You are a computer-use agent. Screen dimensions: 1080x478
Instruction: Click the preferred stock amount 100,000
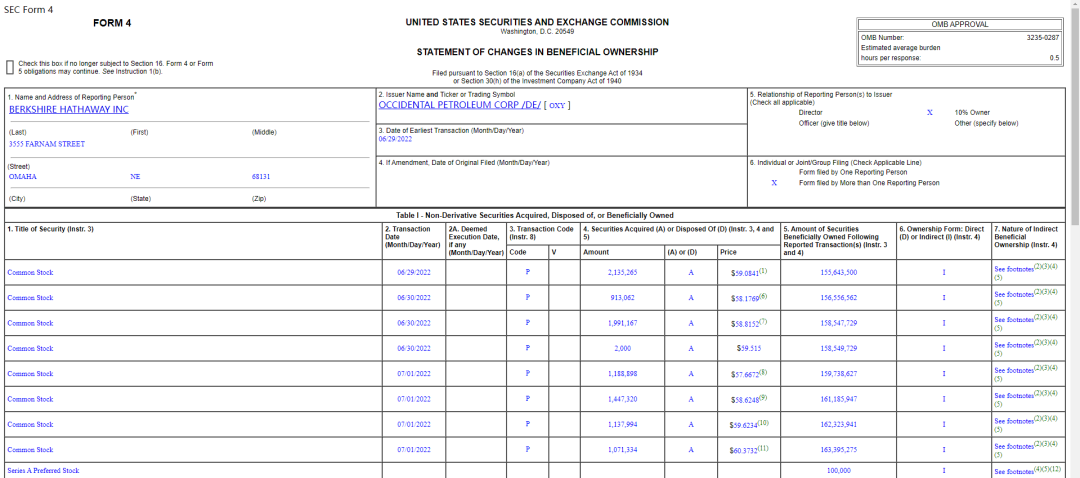[839, 471]
